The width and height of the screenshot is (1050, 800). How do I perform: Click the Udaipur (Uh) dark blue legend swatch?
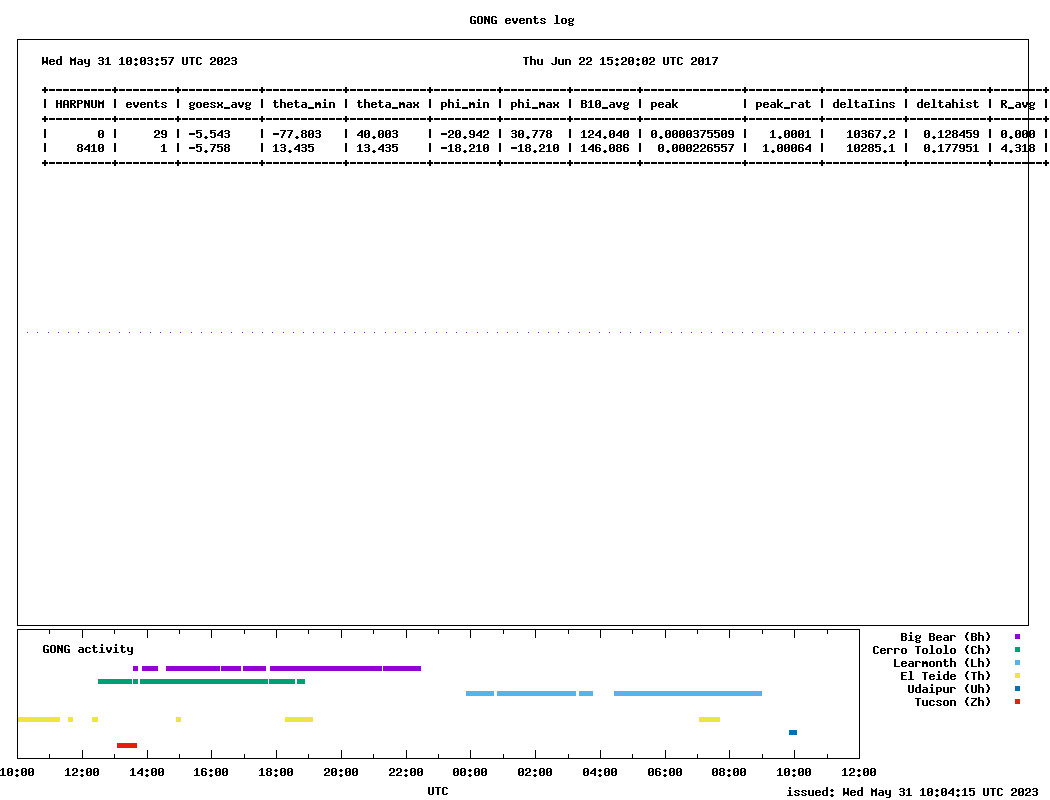tap(1017, 688)
